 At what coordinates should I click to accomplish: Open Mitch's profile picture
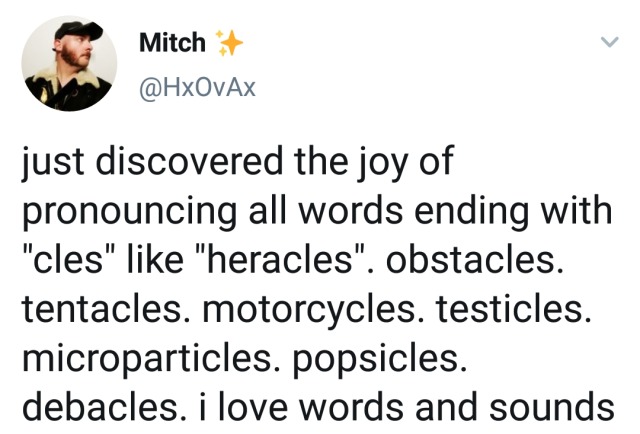pos(66,63)
